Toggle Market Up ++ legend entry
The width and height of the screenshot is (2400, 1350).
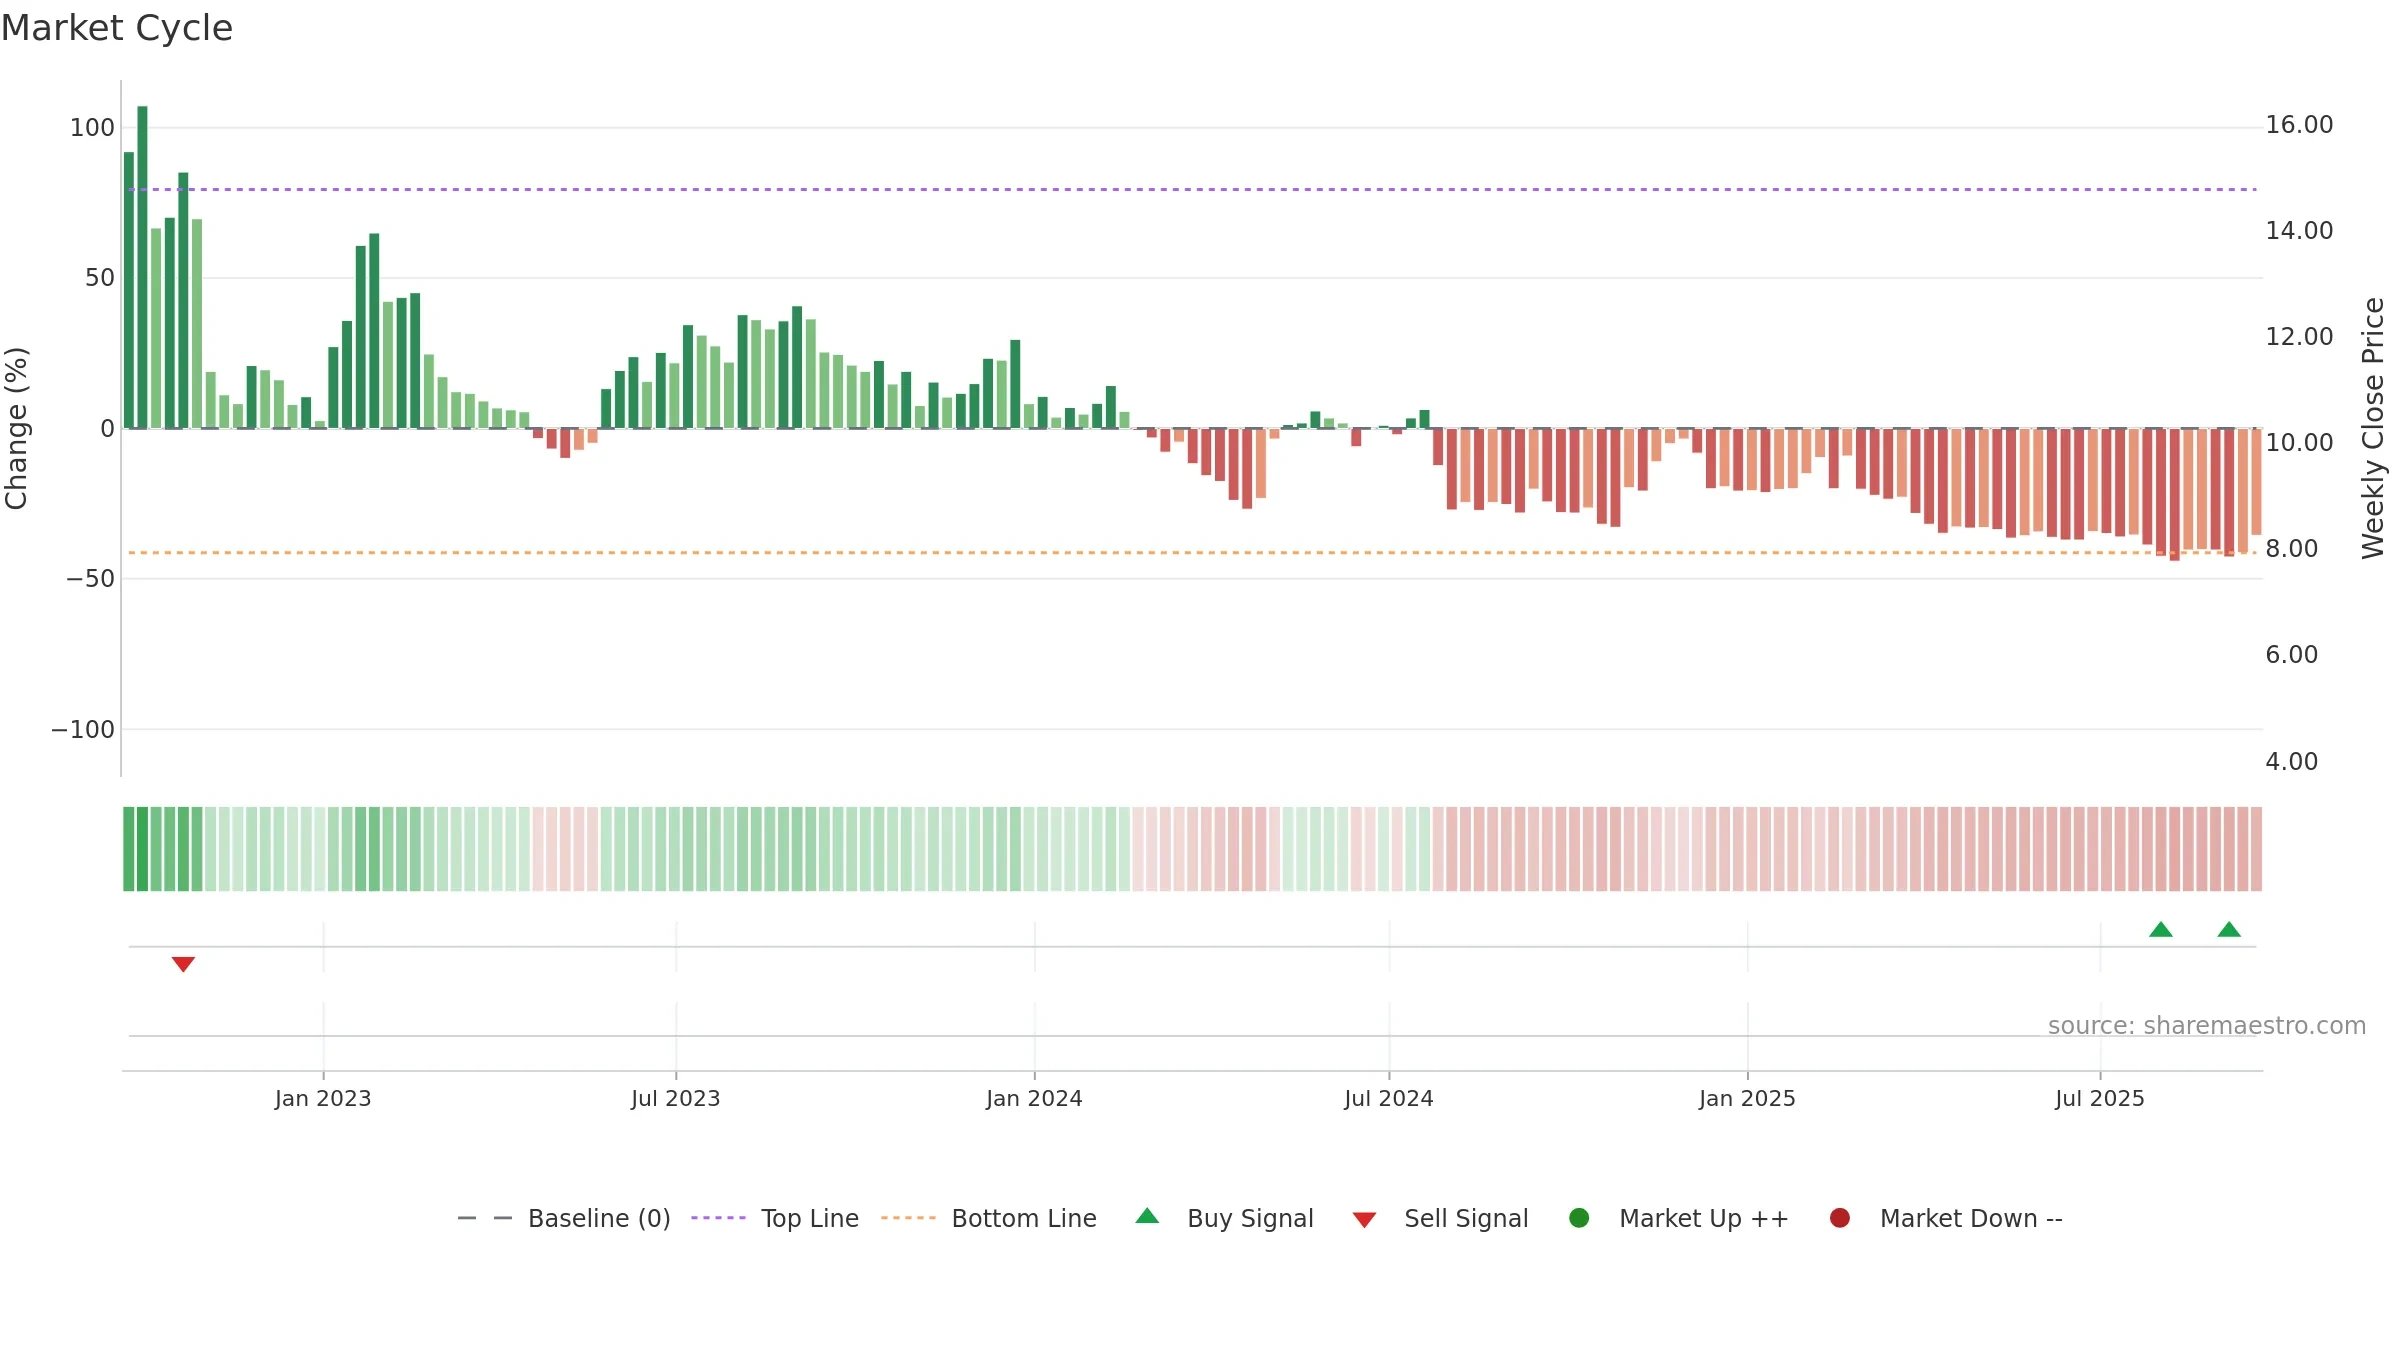point(1679,1218)
